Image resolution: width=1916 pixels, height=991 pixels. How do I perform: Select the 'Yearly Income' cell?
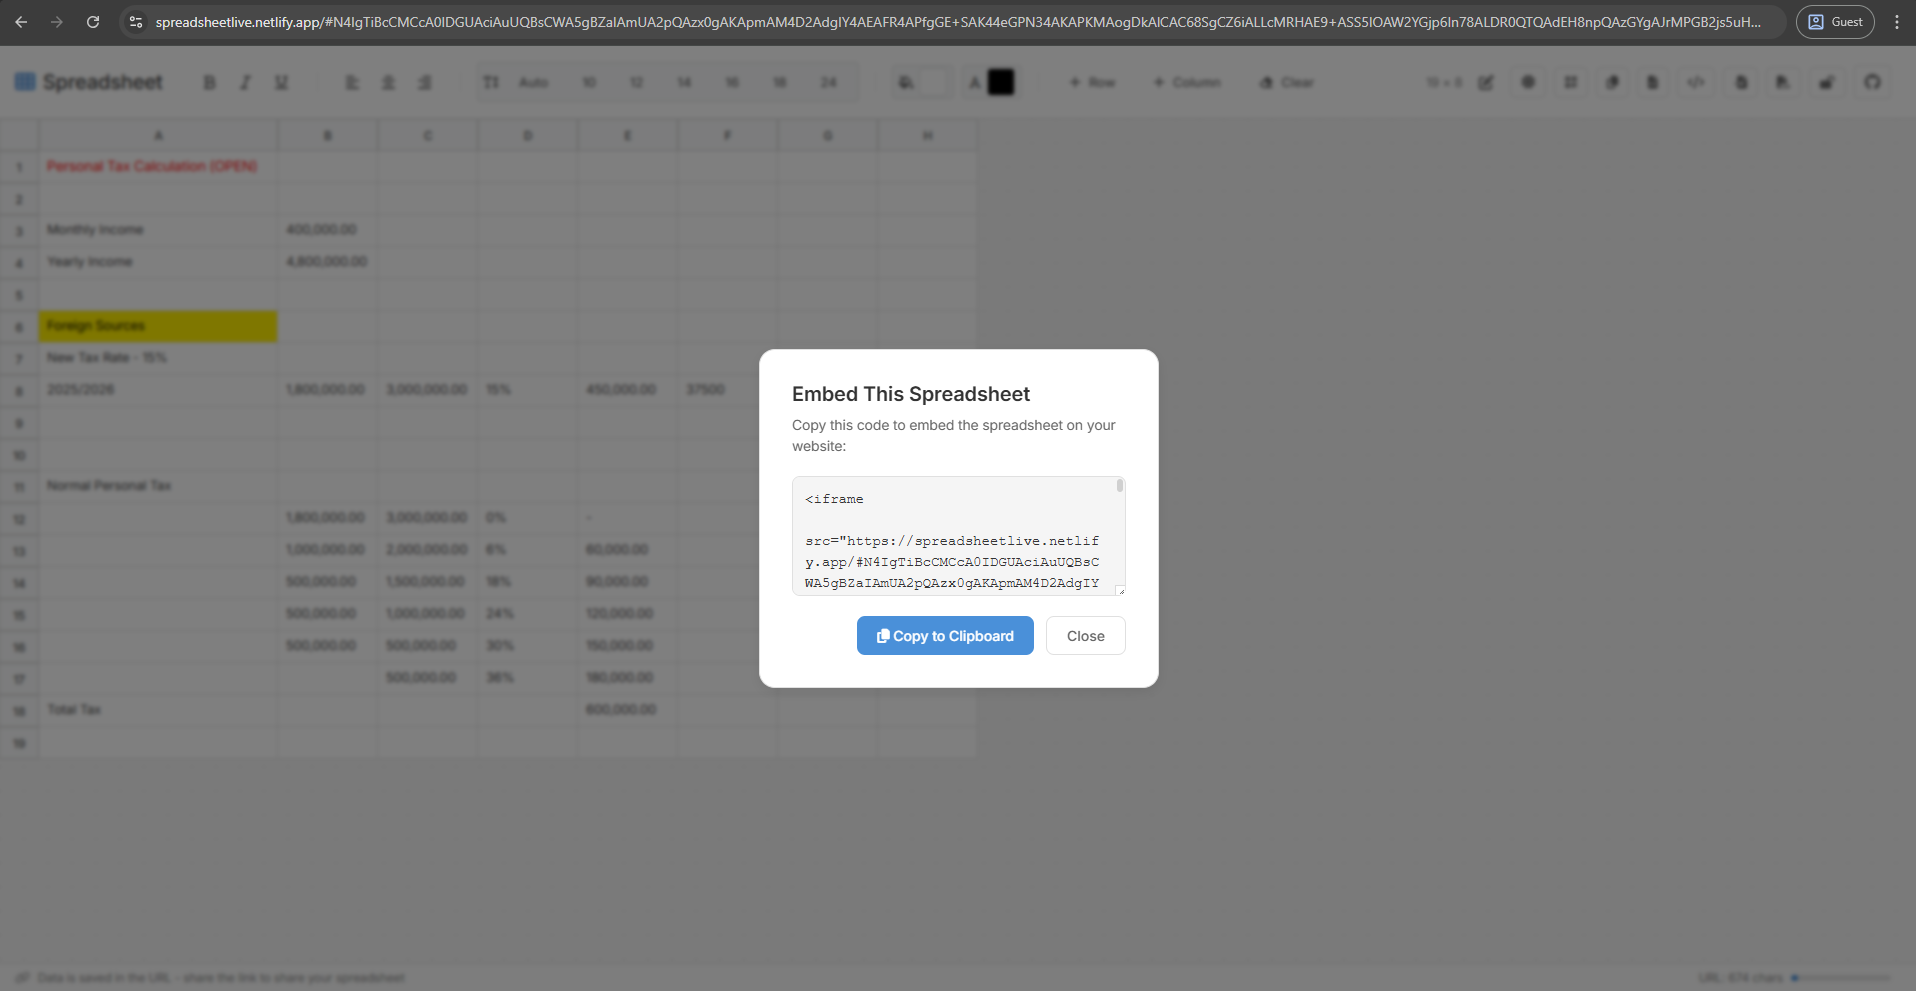158,262
